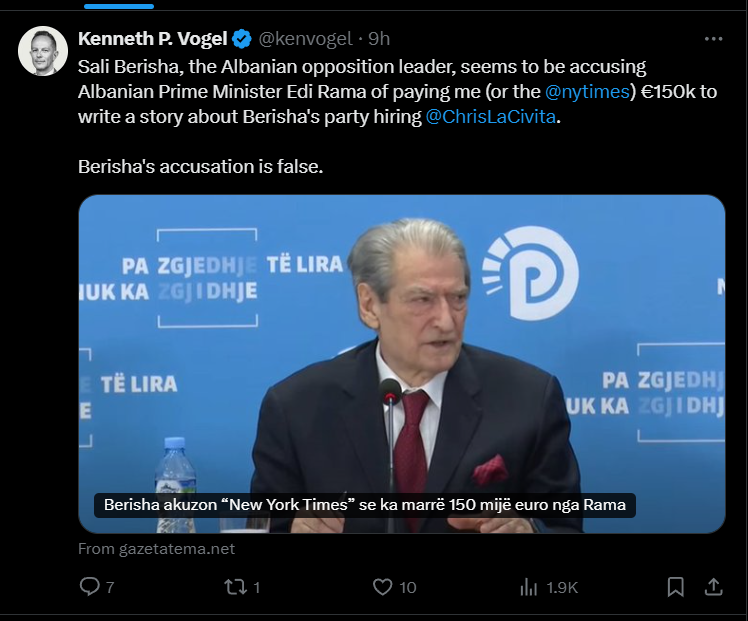Click the reply speech bubble icon
This screenshot has height=621, width=748.
coord(89,587)
